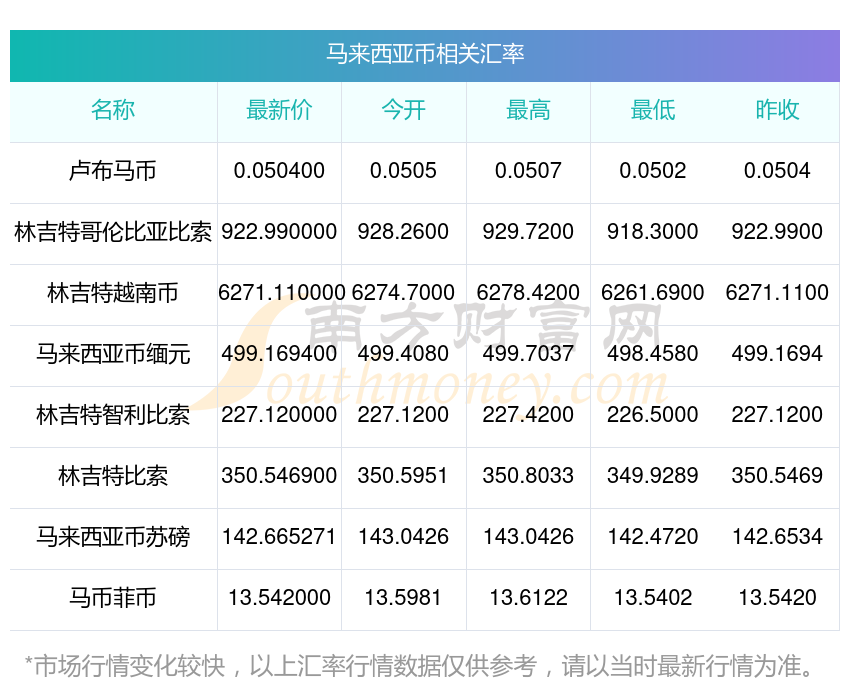Select low value 13.5402
The image size is (850, 698).
click(653, 598)
